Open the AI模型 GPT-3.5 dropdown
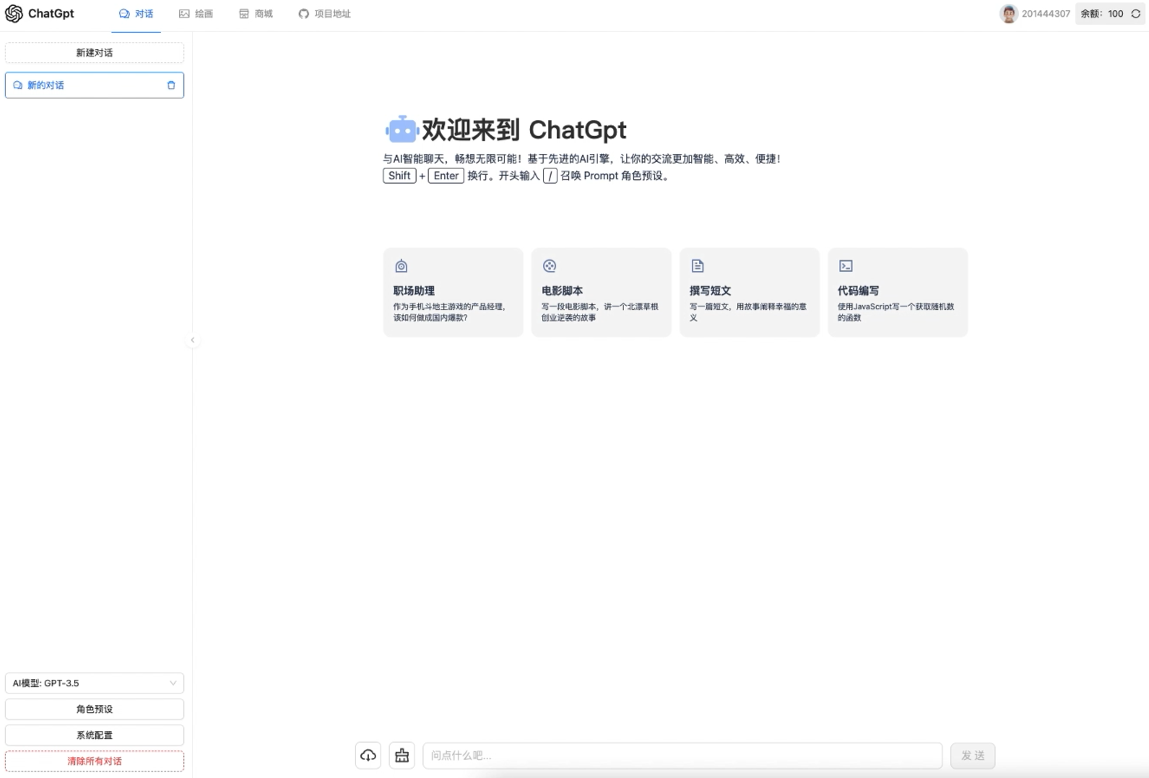 coord(94,682)
